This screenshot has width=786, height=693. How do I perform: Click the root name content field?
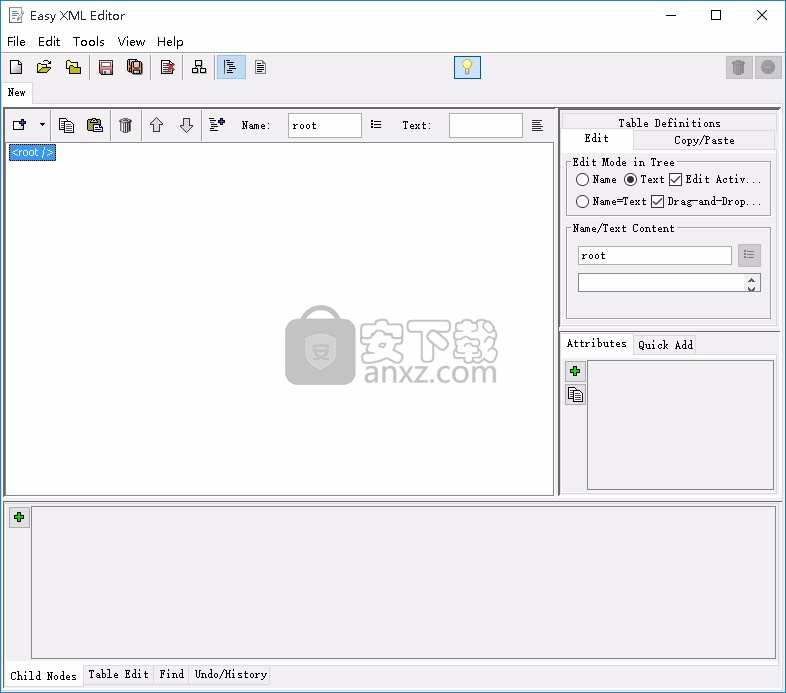[x=655, y=255]
